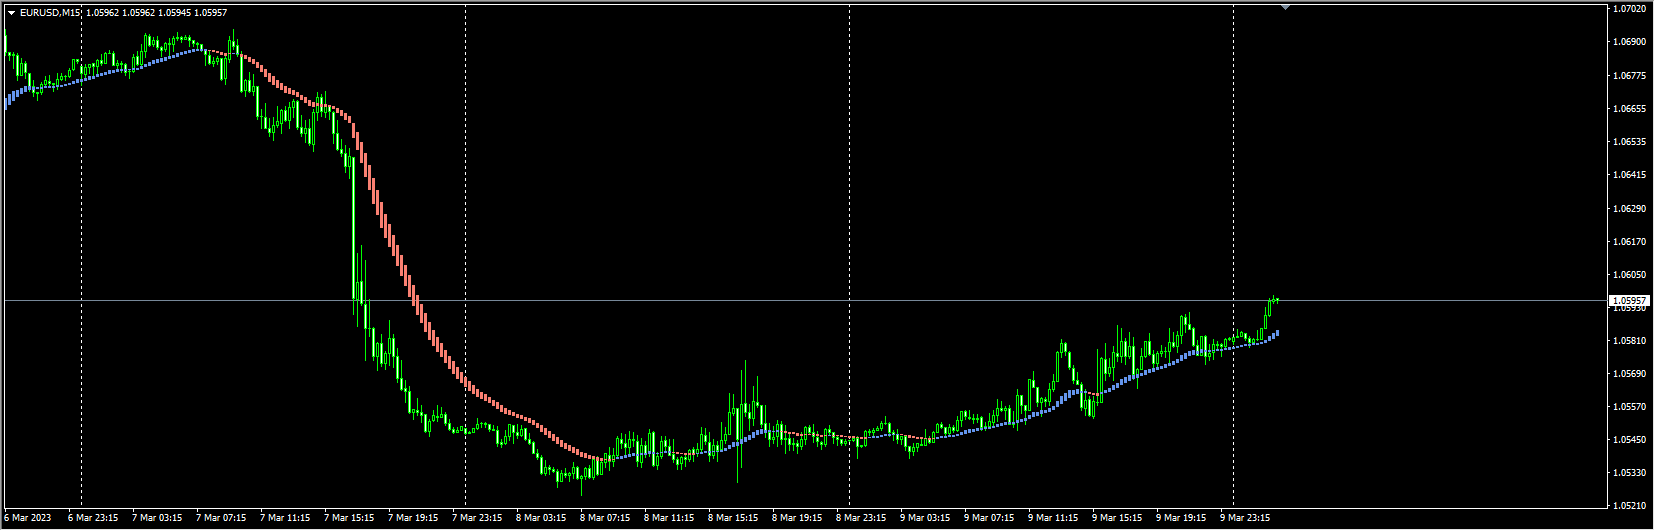Click price axis label 1.06655
Image resolution: width=1655 pixels, height=531 pixels.
(x=1629, y=108)
